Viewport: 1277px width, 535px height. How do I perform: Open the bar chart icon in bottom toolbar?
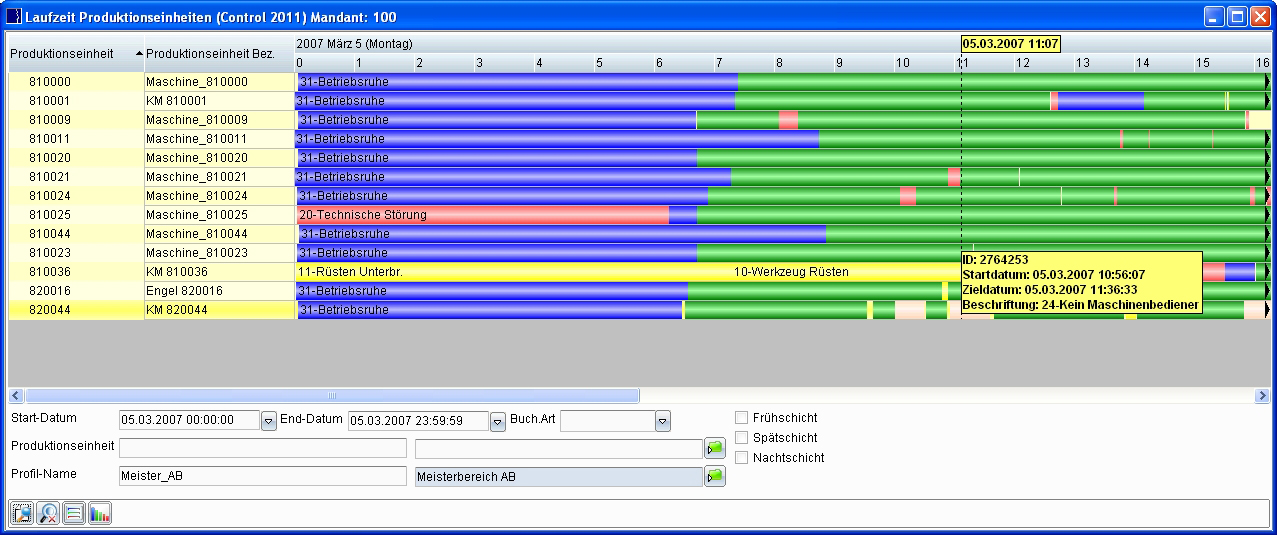[x=100, y=514]
